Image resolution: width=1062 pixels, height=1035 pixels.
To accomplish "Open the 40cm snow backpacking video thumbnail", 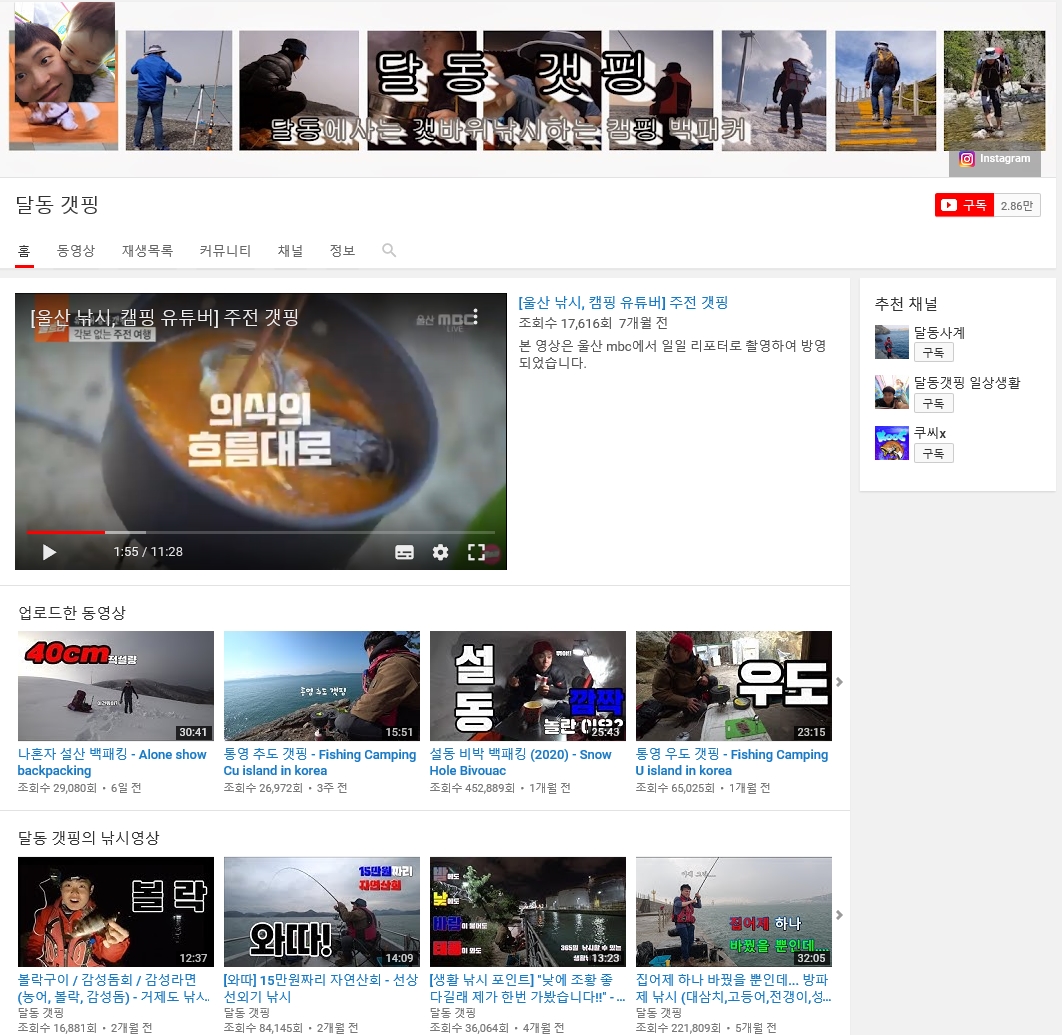I will tap(116, 685).
